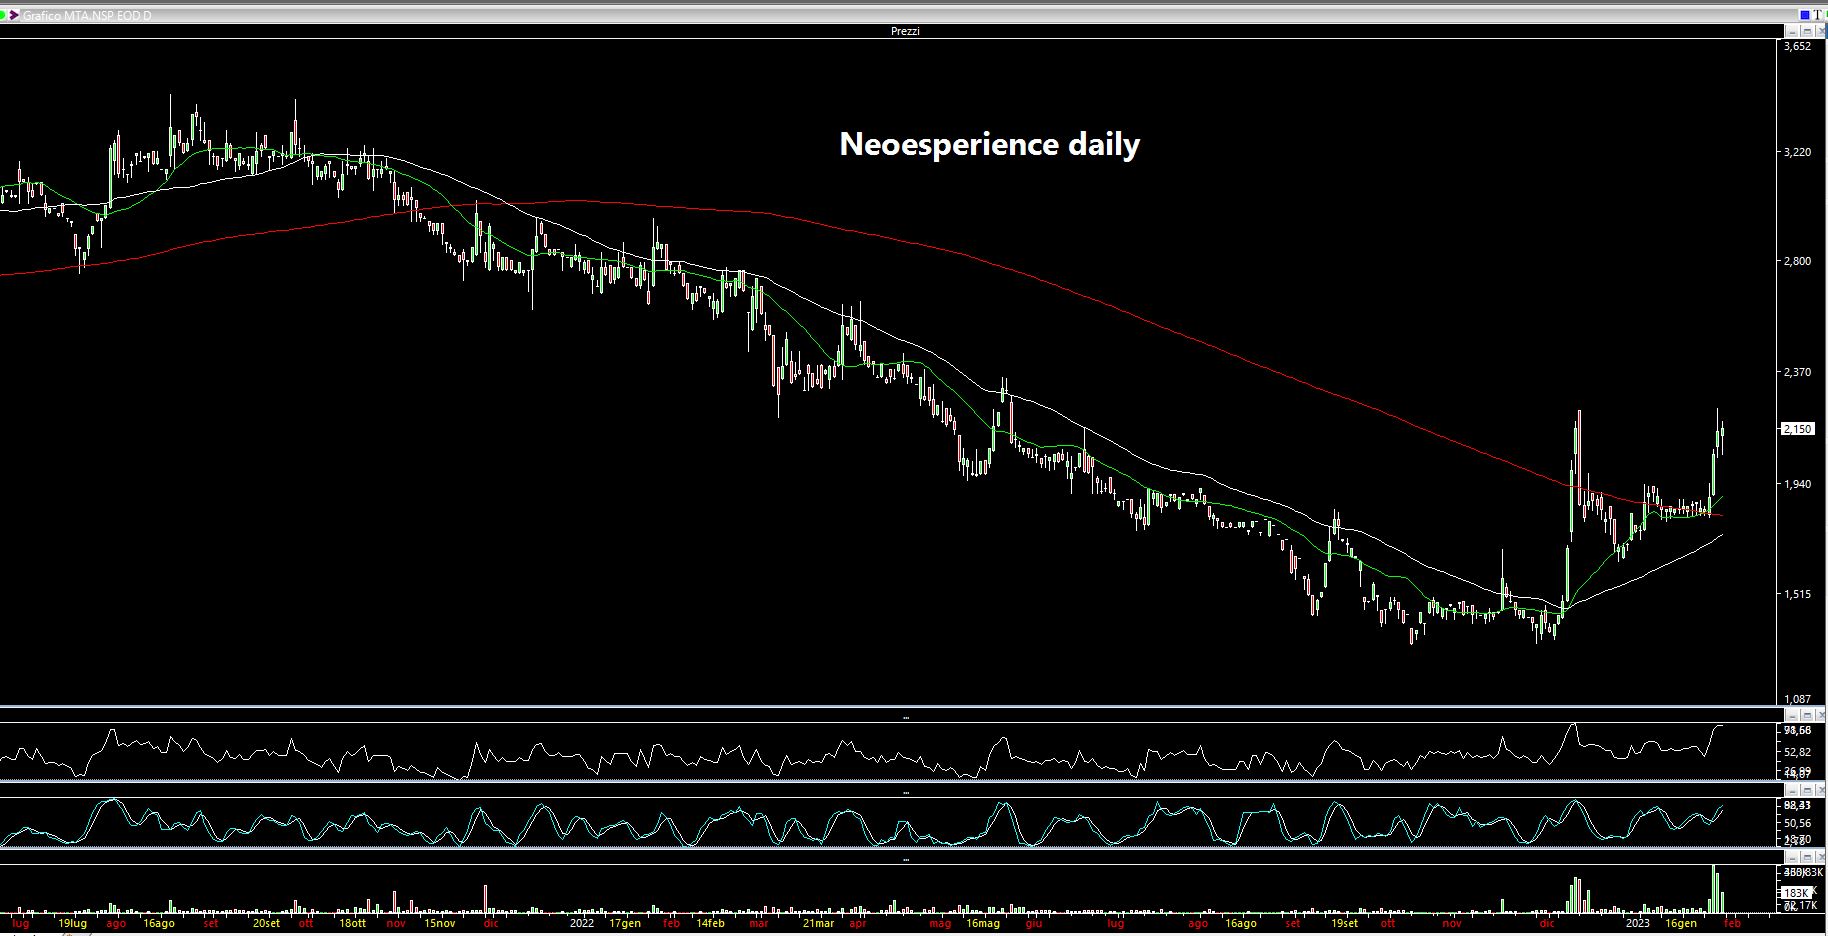
Task: Click the Grafico MTA.NSP EOD D title
Action: 87,16
